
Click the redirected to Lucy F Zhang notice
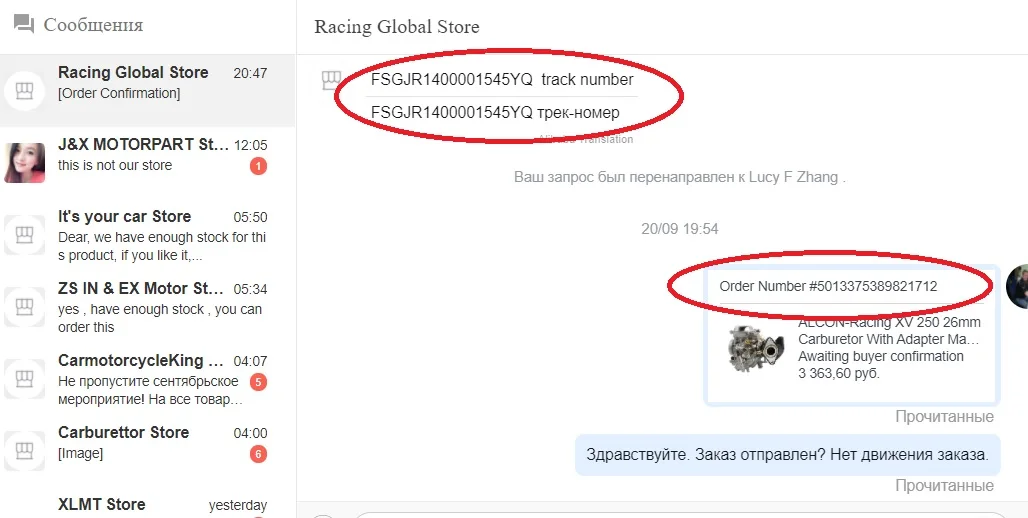[679, 177]
